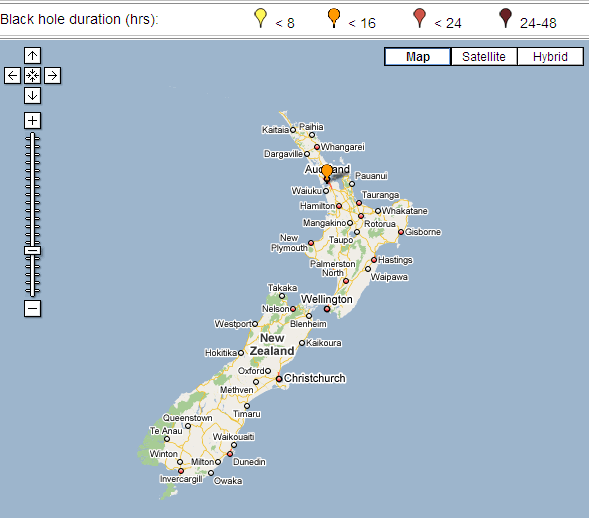Screen dimensions: 589x518
Task: Click the center/reset map position button
Action: 32,76
